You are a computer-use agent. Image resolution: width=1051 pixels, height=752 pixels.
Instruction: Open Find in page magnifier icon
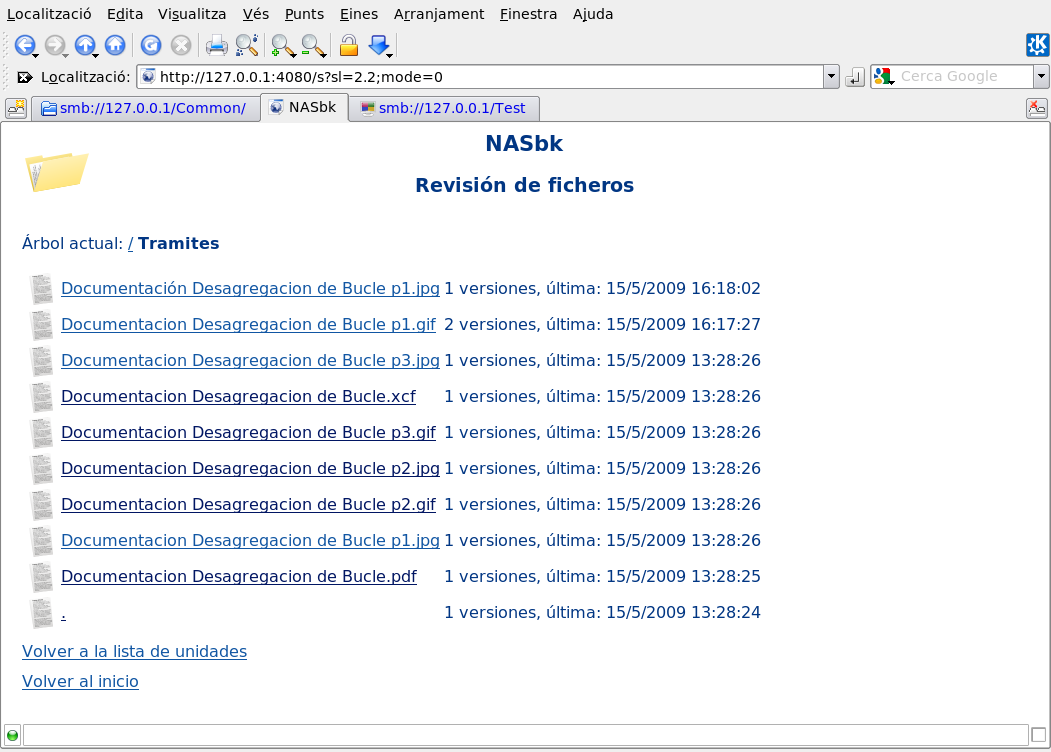click(x=247, y=45)
